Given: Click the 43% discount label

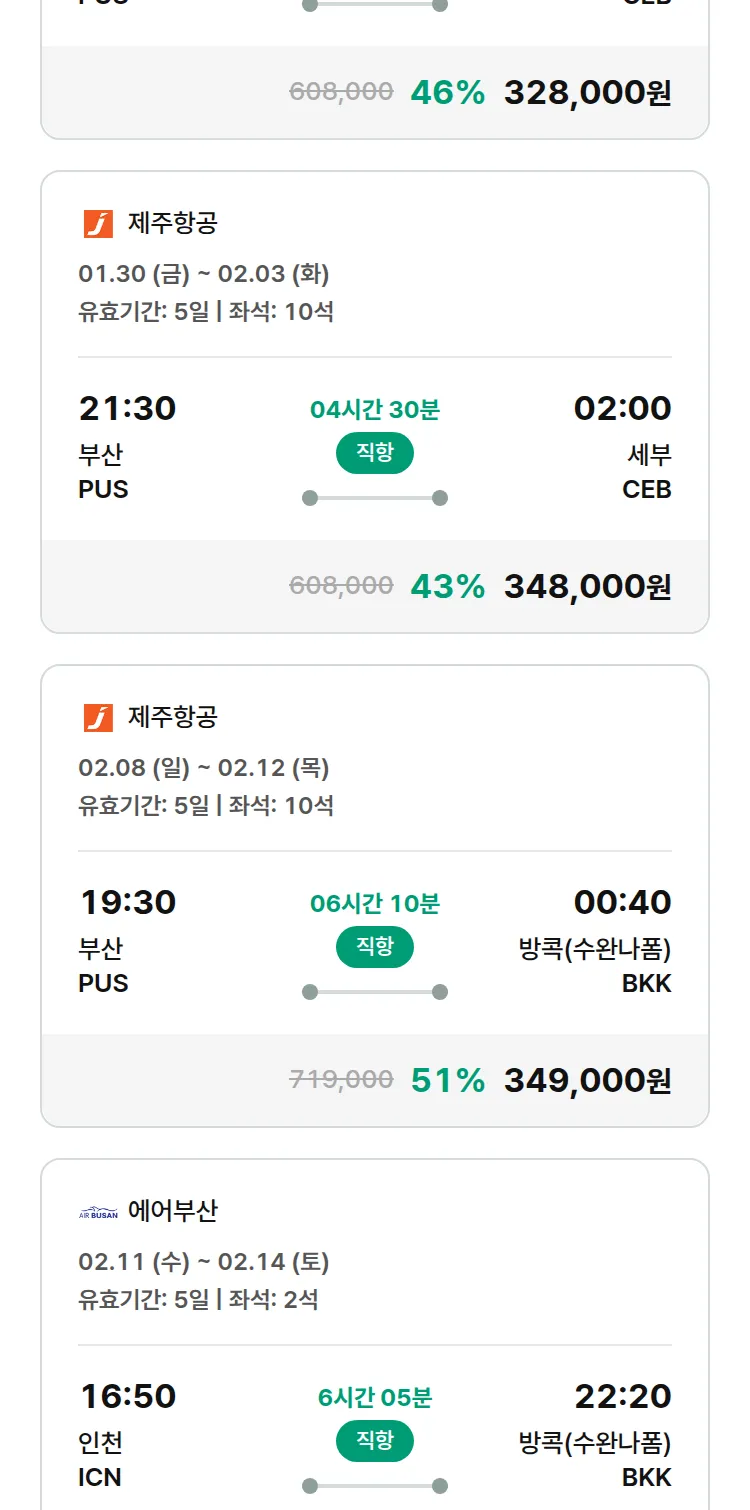Looking at the screenshot, I should tap(447, 586).
